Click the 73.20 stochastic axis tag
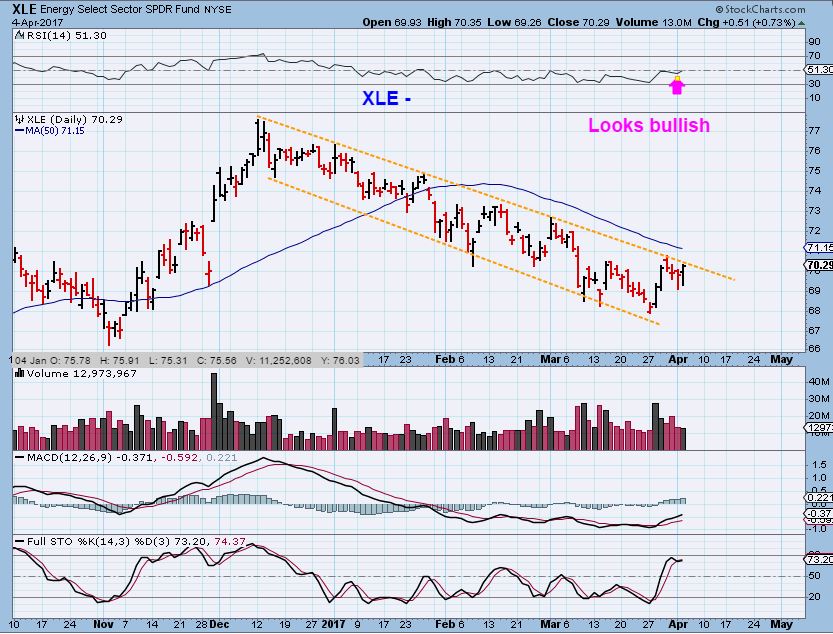The width and height of the screenshot is (833, 634). (x=820, y=560)
